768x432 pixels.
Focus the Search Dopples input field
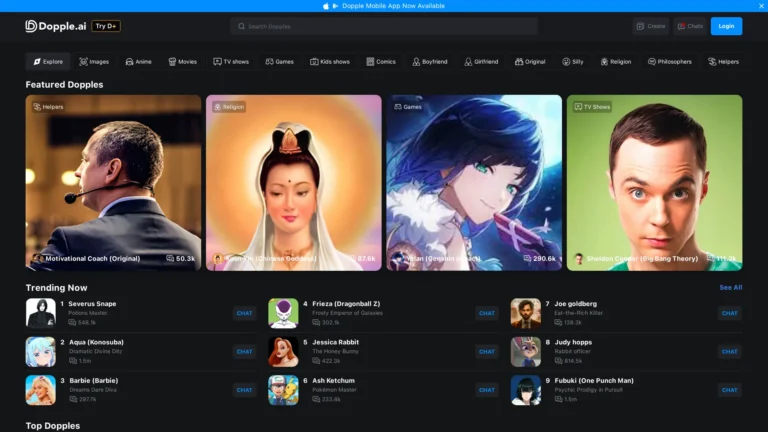click(384, 26)
